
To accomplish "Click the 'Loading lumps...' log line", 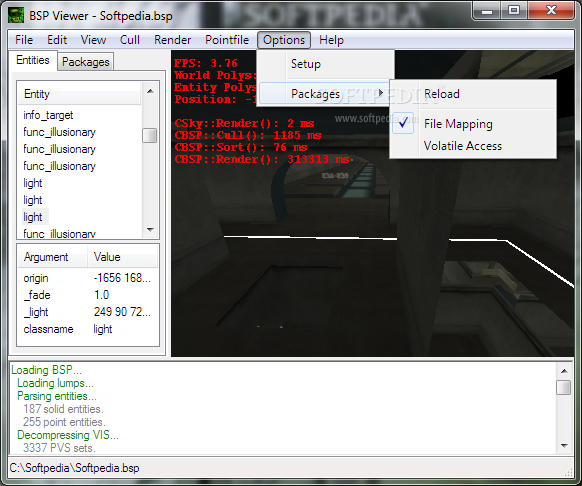I will tap(55, 383).
